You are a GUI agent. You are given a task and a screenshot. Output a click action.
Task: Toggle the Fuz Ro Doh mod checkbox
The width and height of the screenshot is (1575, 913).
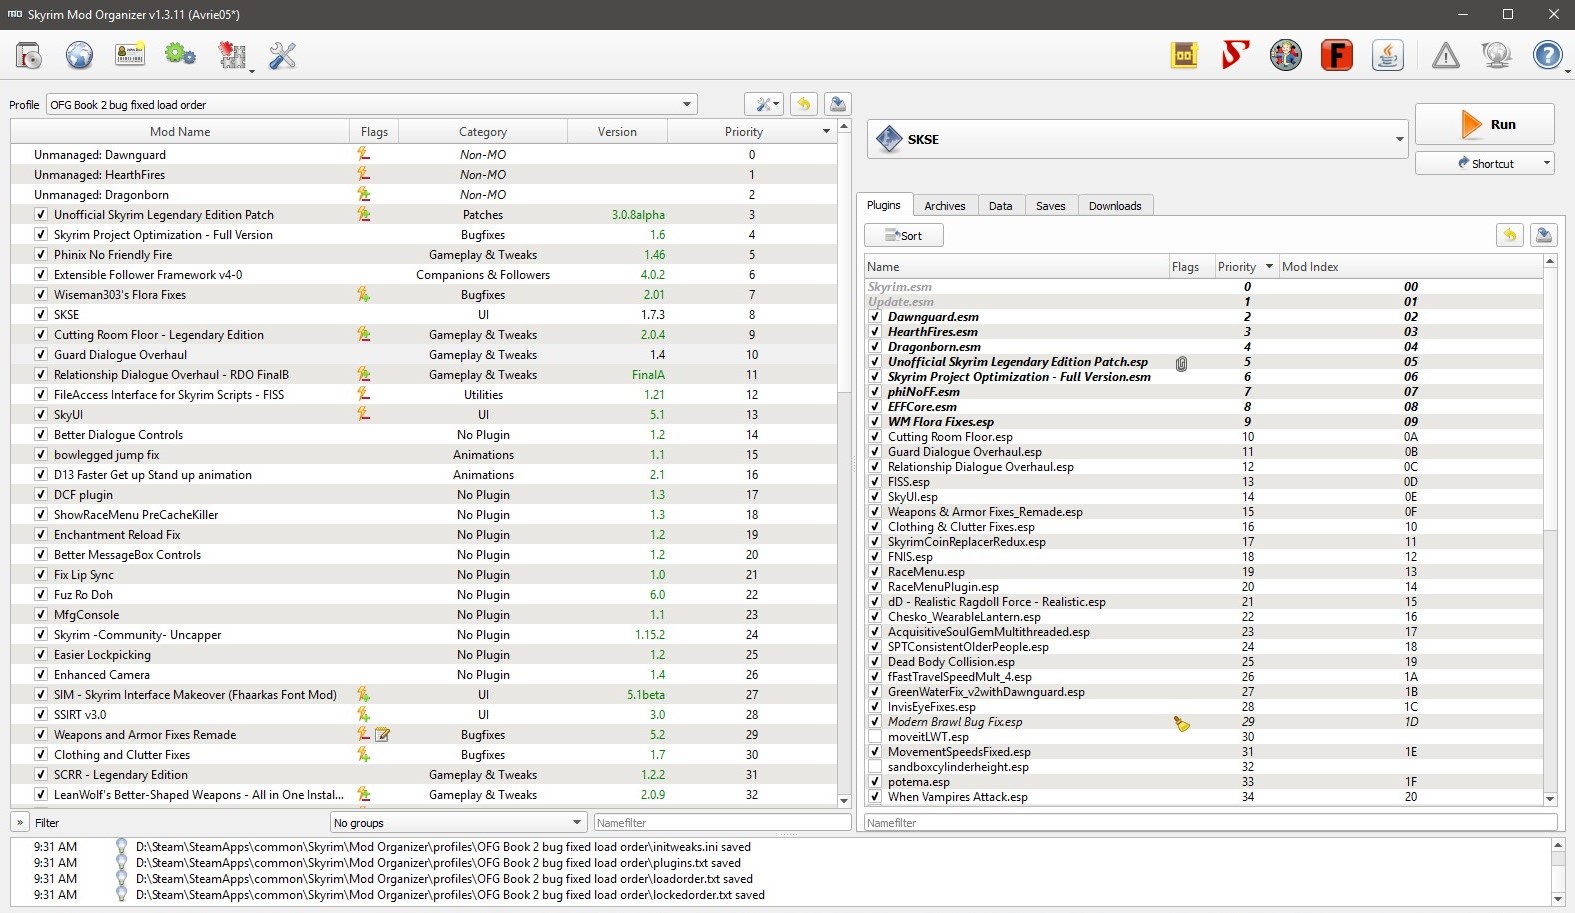[41, 595]
